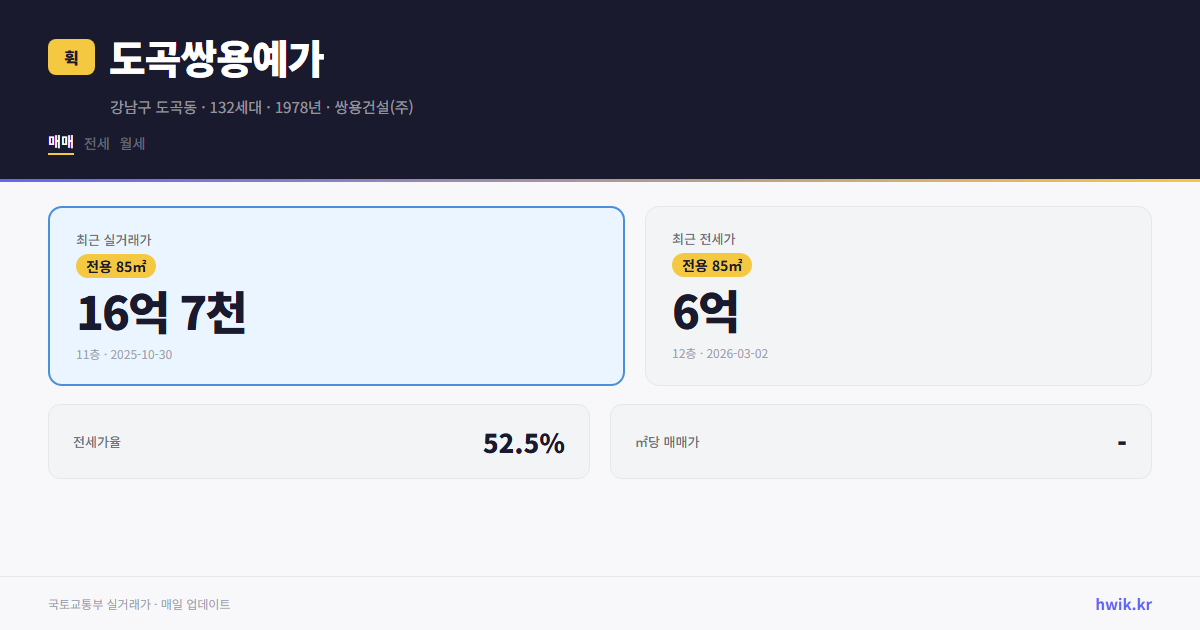Image resolution: width=1200 pixels, height=630 pixels.
Task: Click the 11층 · 2025-10-30 transaction detail
Action: [x=123, y=354]
